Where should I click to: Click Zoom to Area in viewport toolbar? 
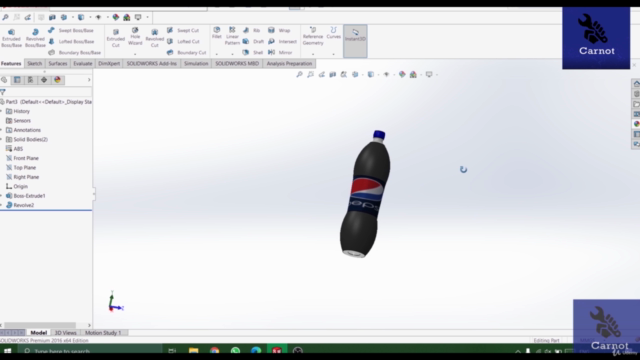[x=311, y=74]
